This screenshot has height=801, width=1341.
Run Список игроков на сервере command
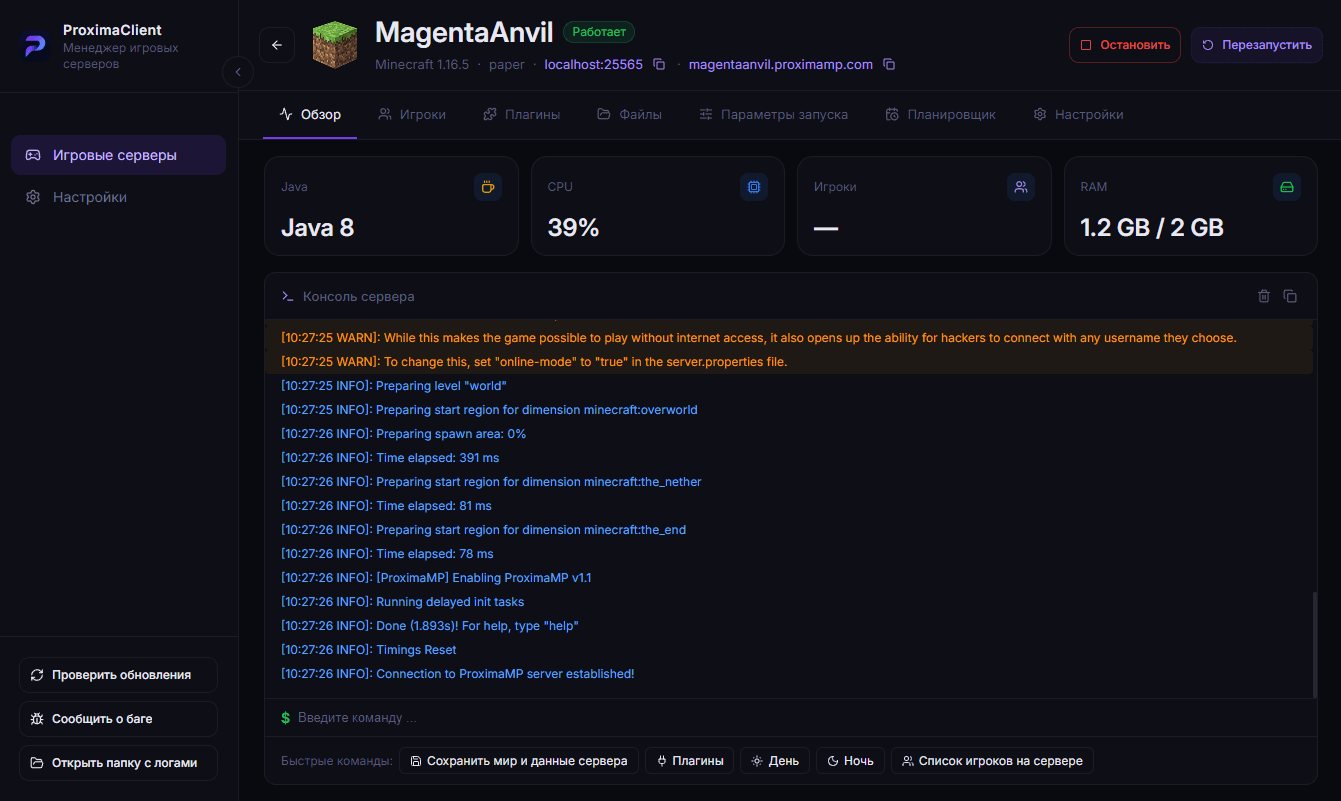992,761
